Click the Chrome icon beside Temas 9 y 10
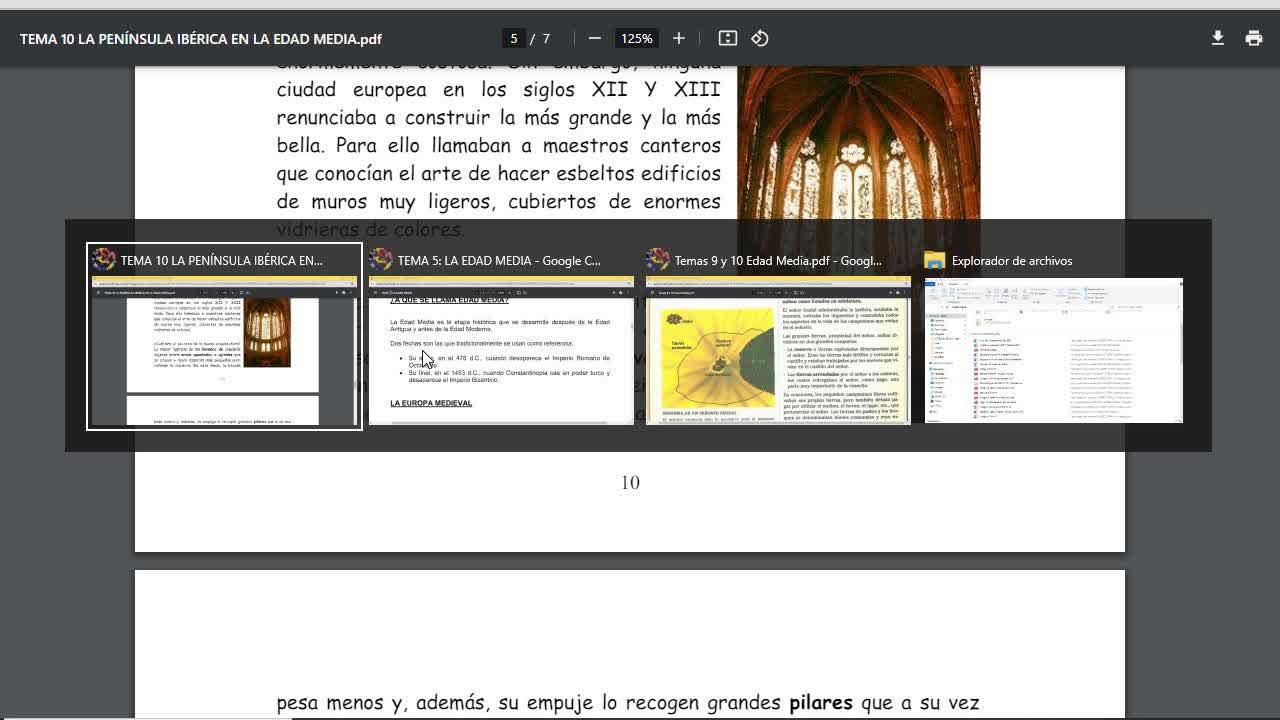The image size is (1280, 720). 658,260
